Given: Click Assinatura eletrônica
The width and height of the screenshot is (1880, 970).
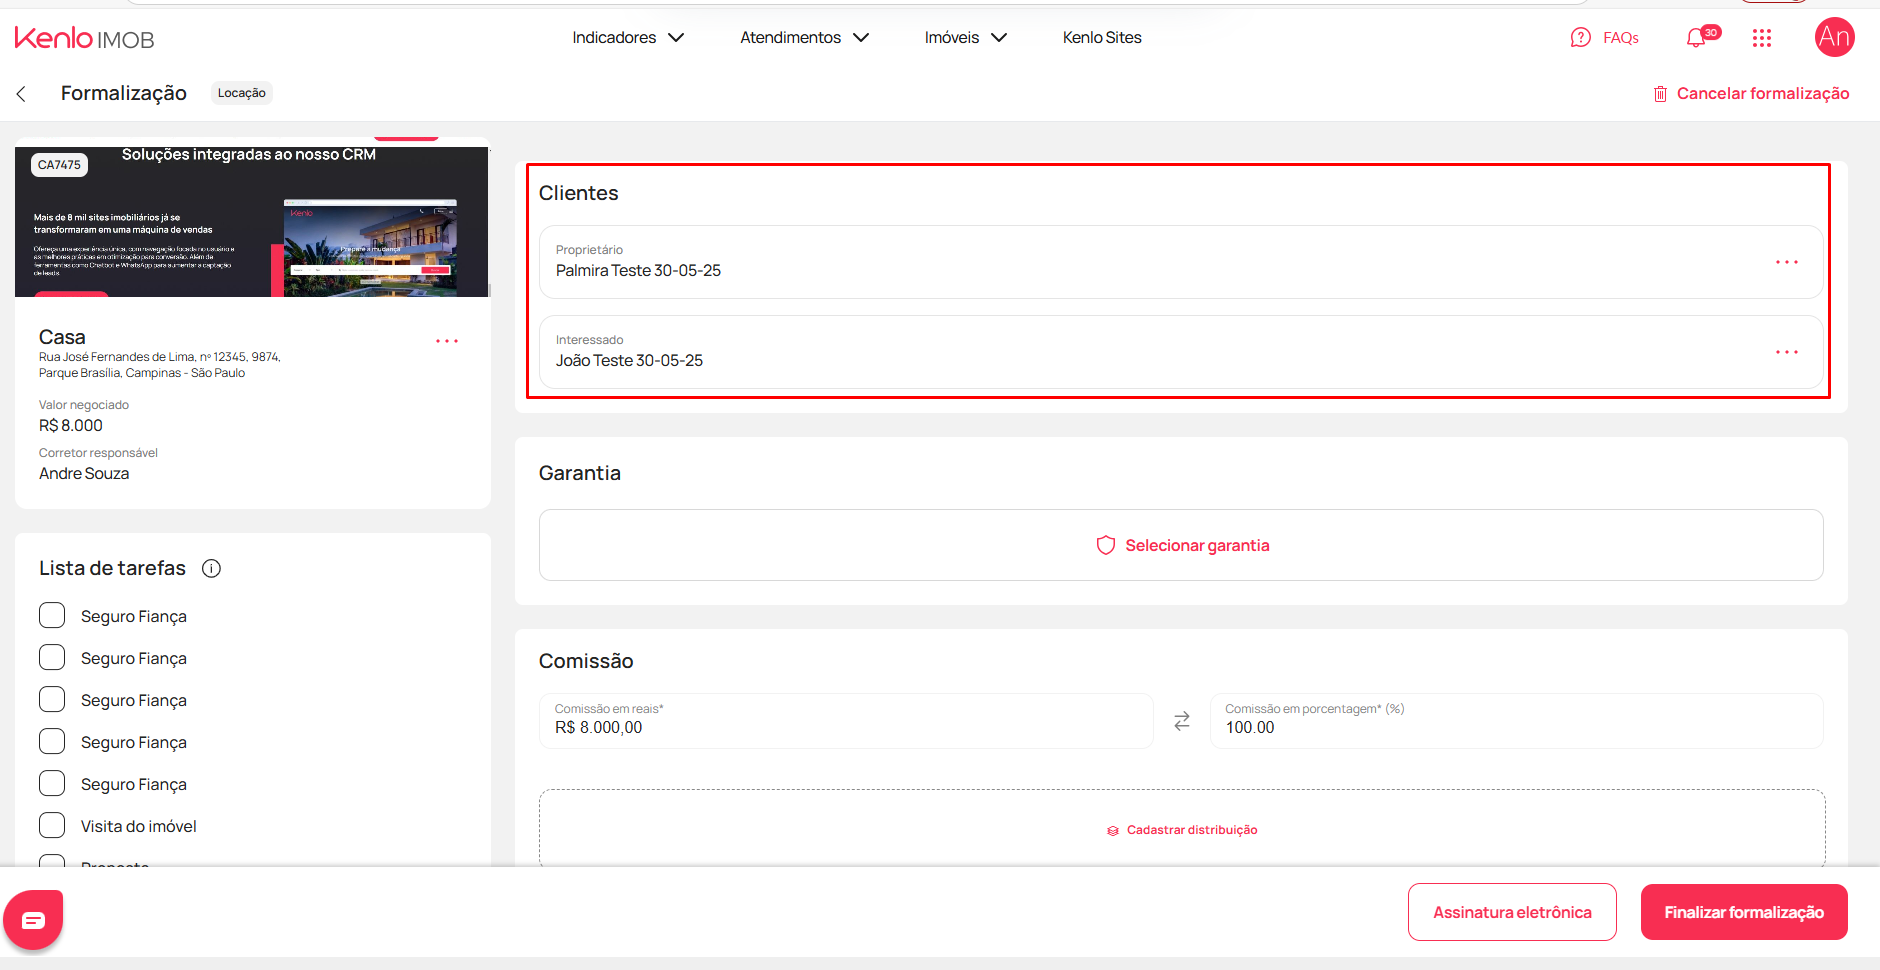Looking at the screenshot, I should point(1512,912).
